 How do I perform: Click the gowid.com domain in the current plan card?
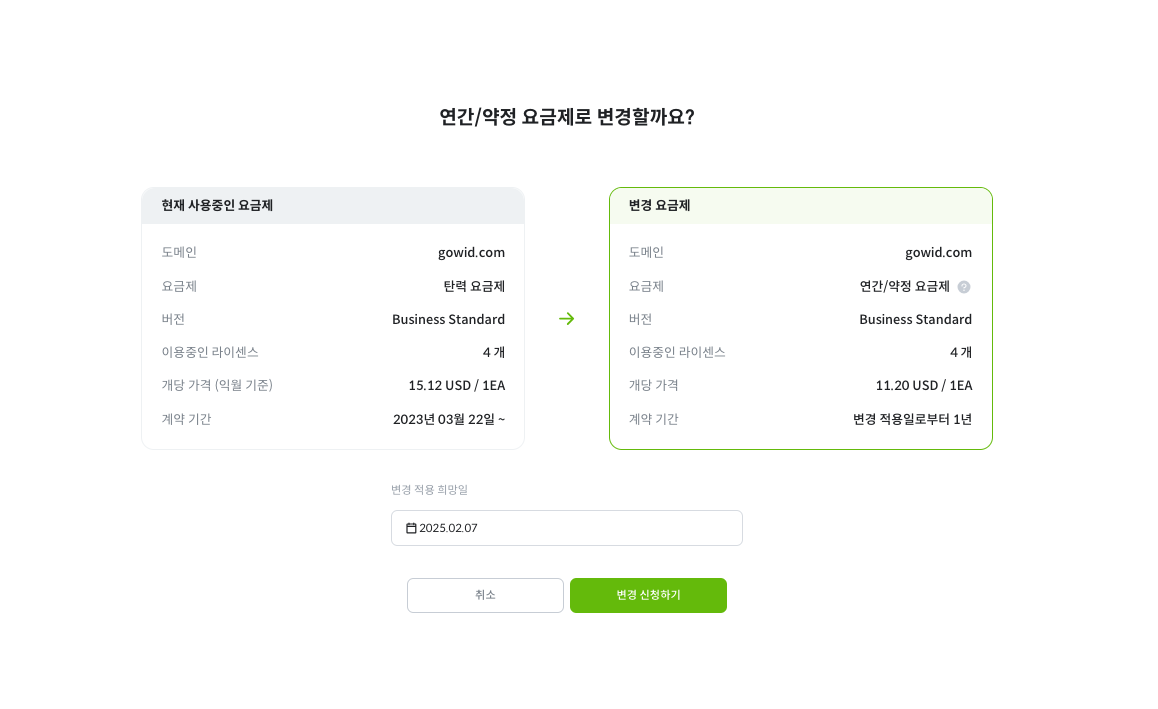[x=471, y=252]
